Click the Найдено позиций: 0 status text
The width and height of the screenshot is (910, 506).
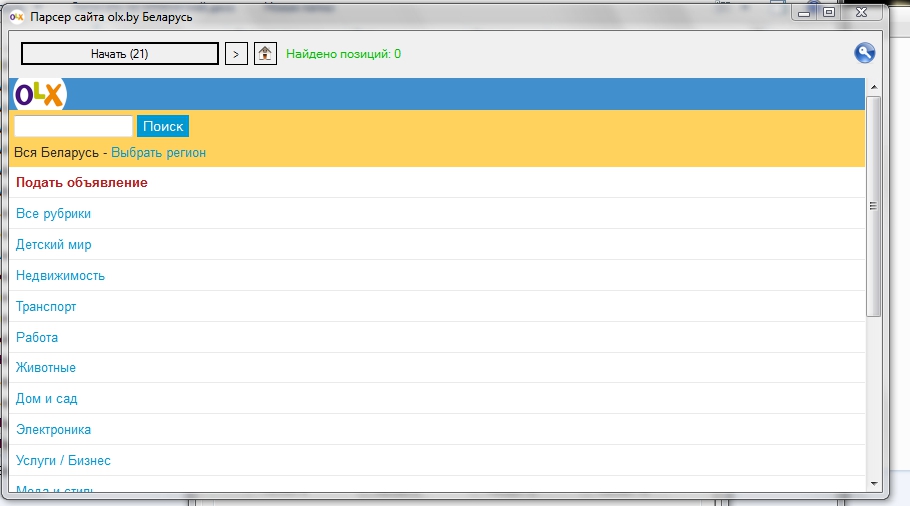point(344,54)
